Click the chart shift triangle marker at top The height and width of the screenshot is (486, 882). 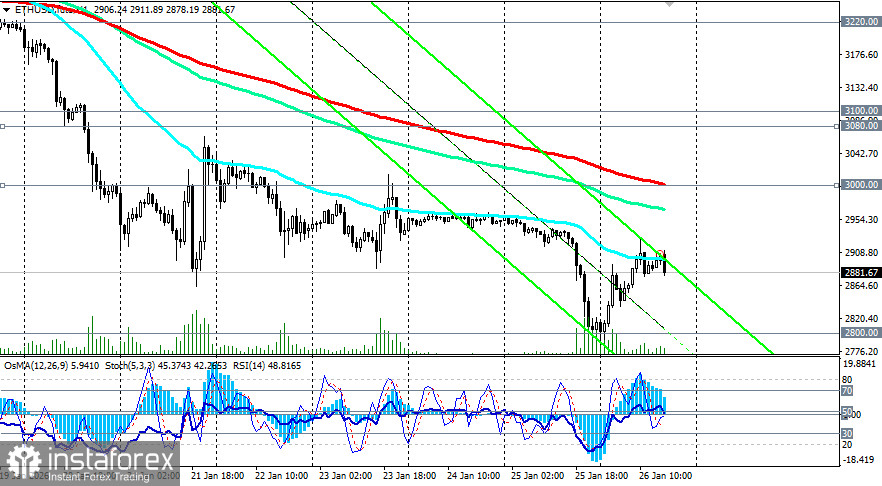(x=669, y=3)
